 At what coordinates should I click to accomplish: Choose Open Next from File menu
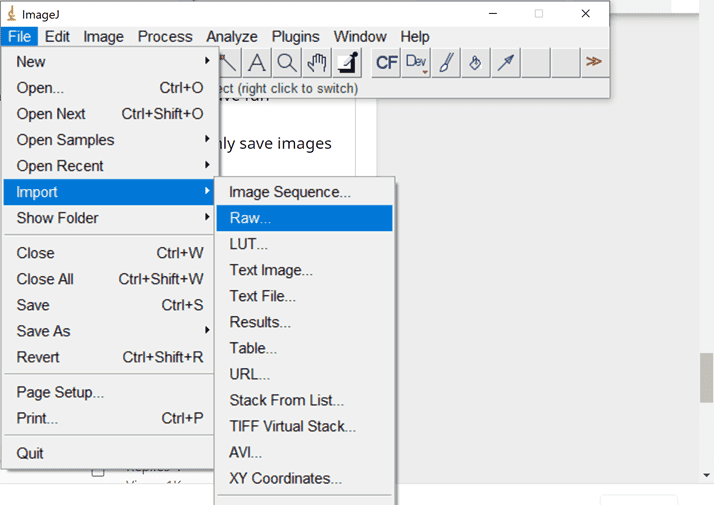[109, 114]
